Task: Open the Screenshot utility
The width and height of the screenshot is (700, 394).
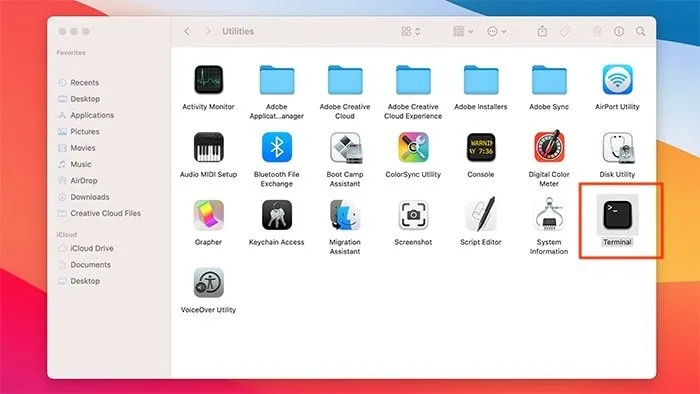Action: [x=413, y=215]
